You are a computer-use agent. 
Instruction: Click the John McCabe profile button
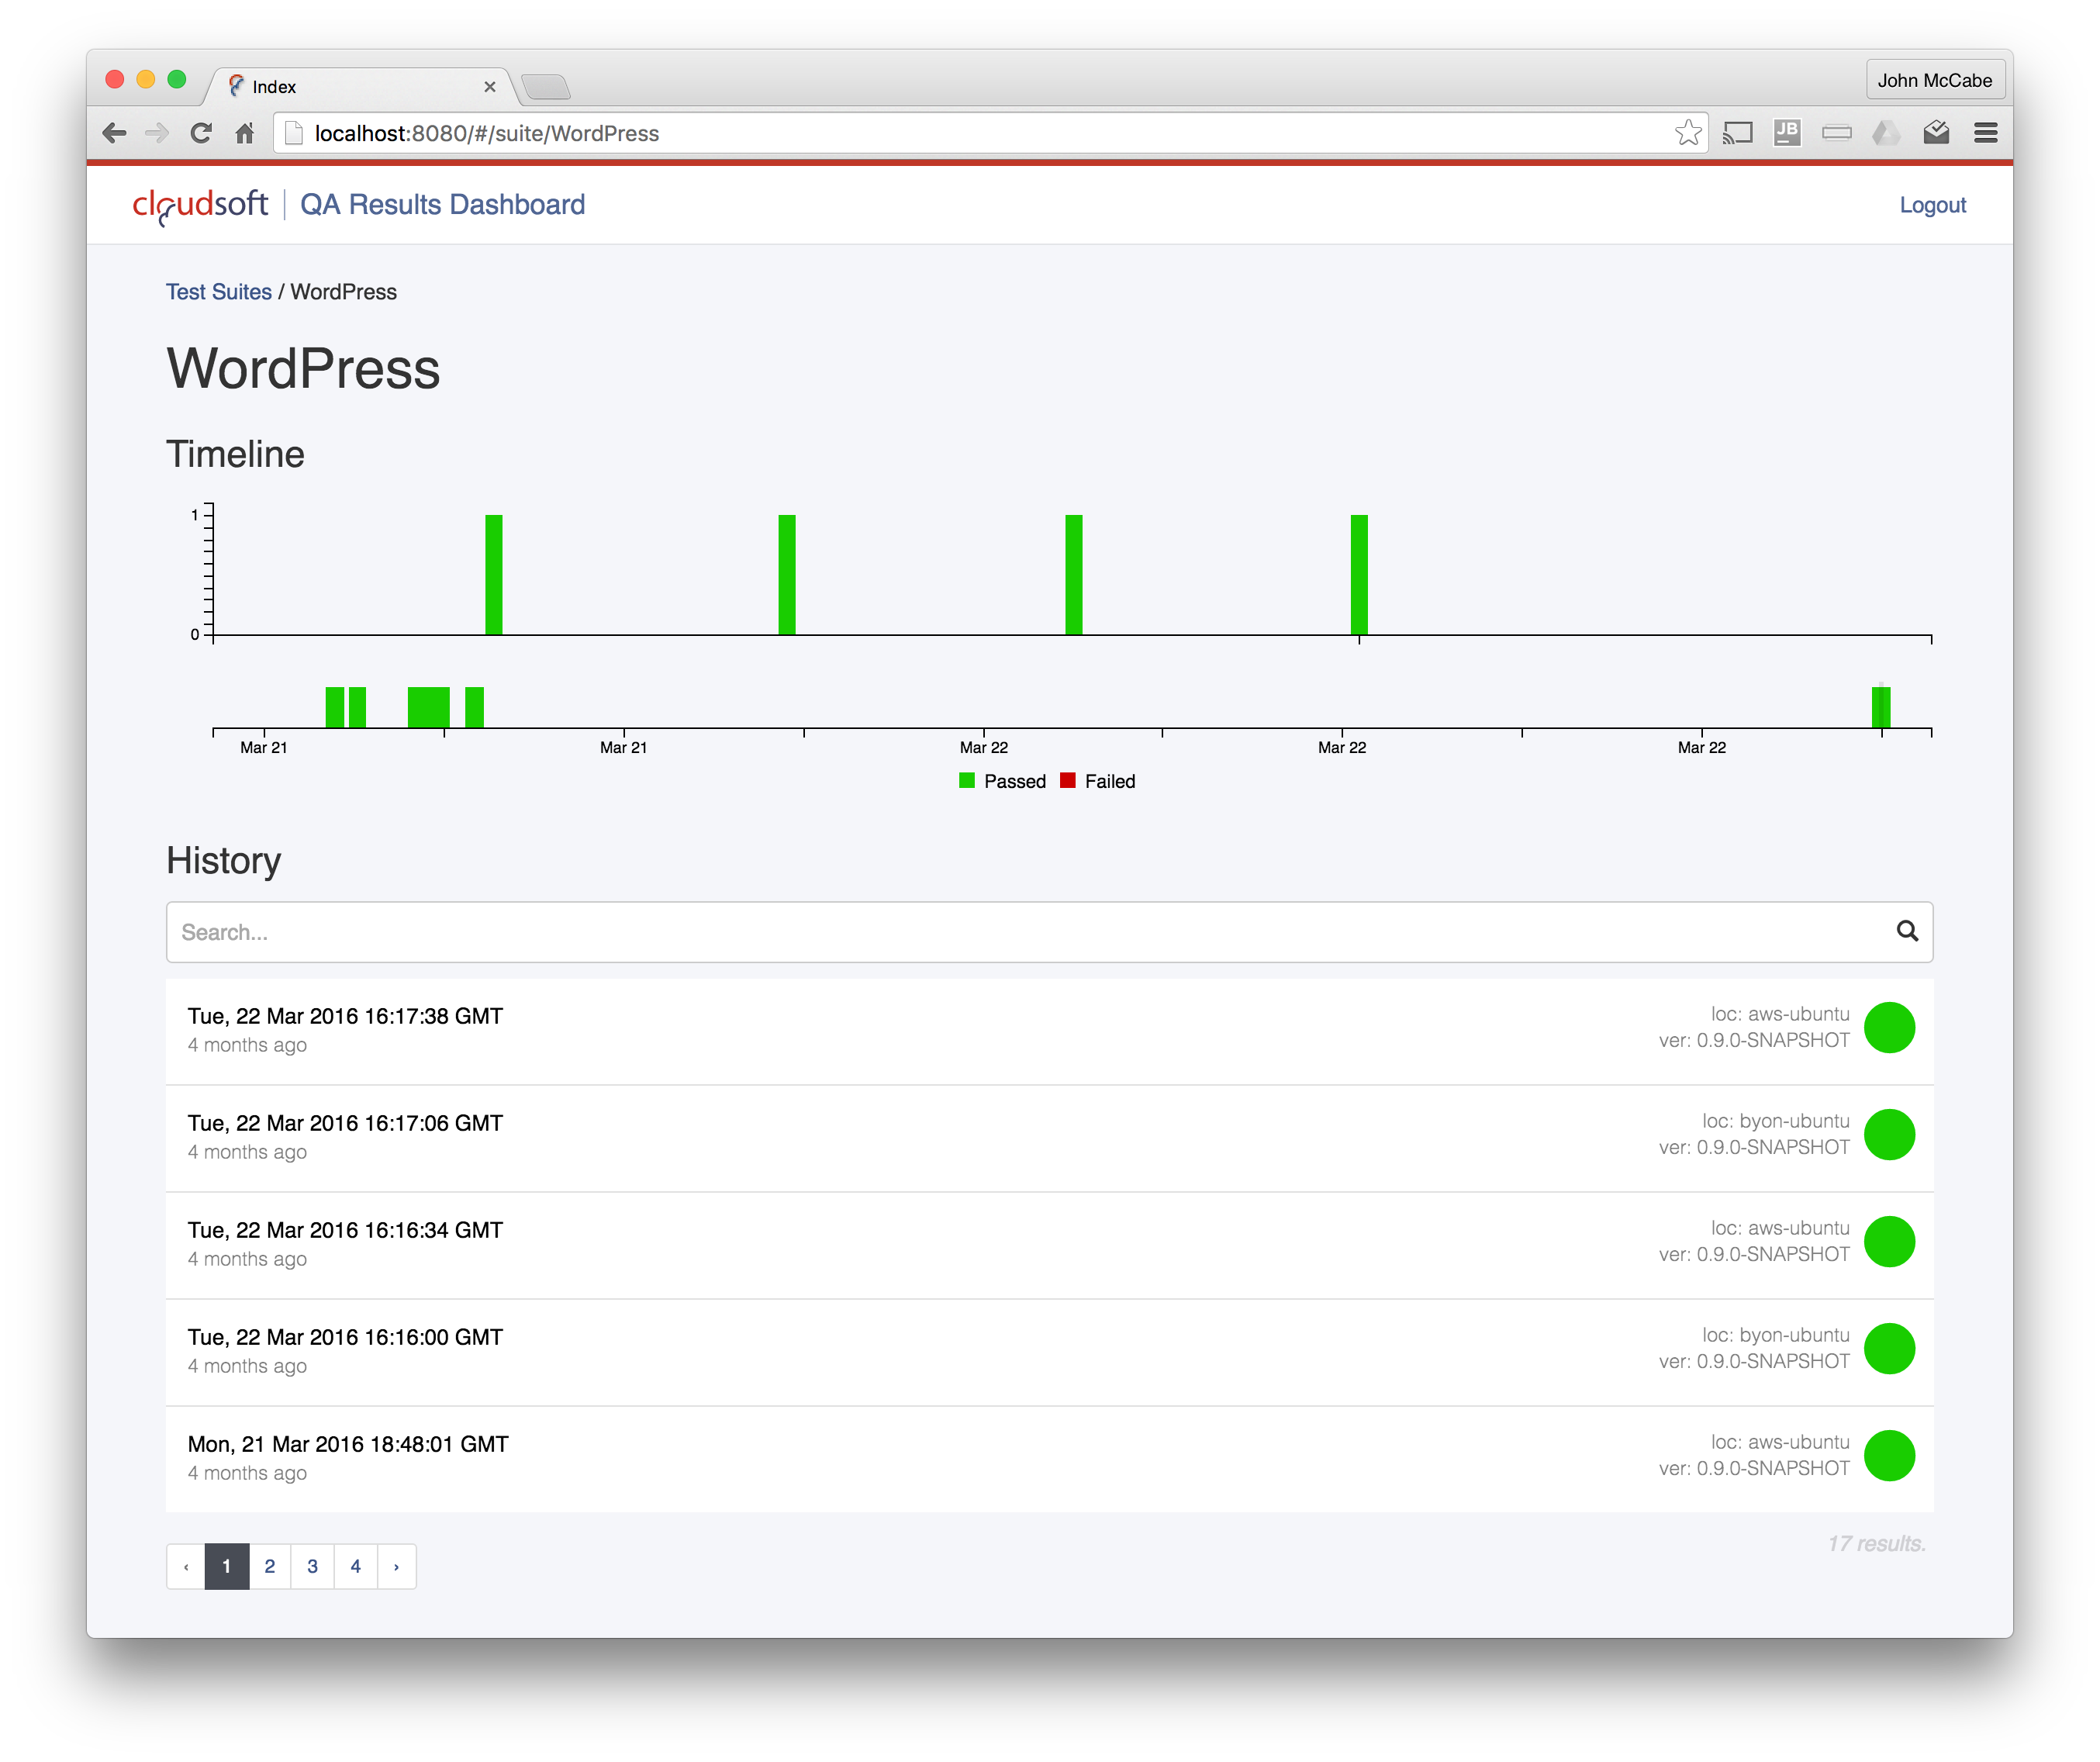point(1935,80)
